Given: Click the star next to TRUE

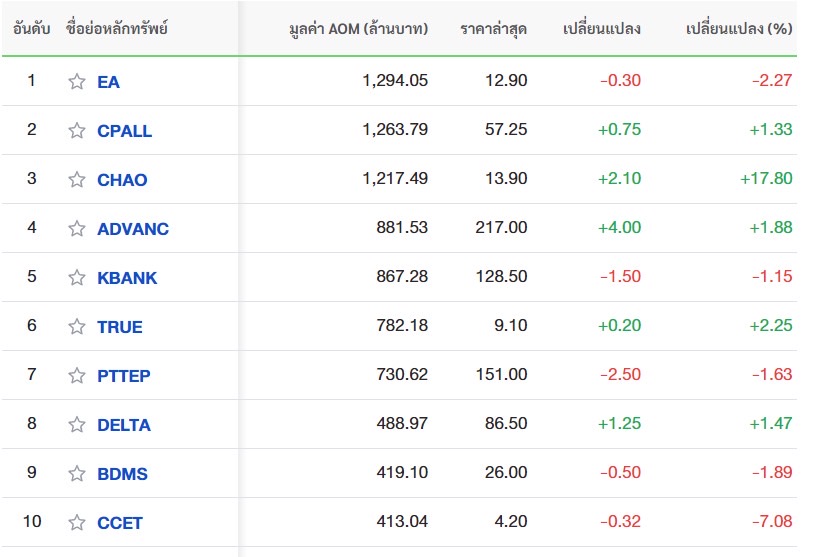Looking at the screenshot, I should tap(77, 326).
